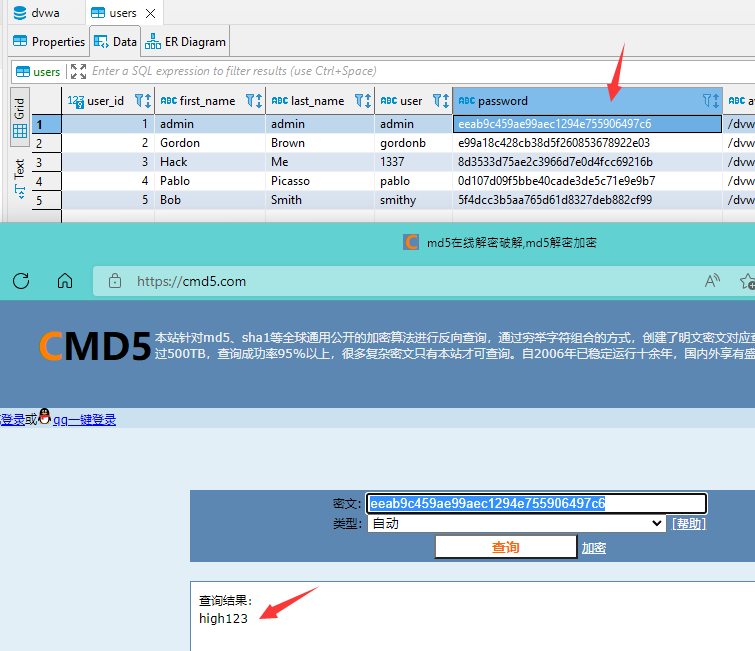Viewport: 755px width, 651px height.
Task: Click last_name cell Smith
Action: 320,200
